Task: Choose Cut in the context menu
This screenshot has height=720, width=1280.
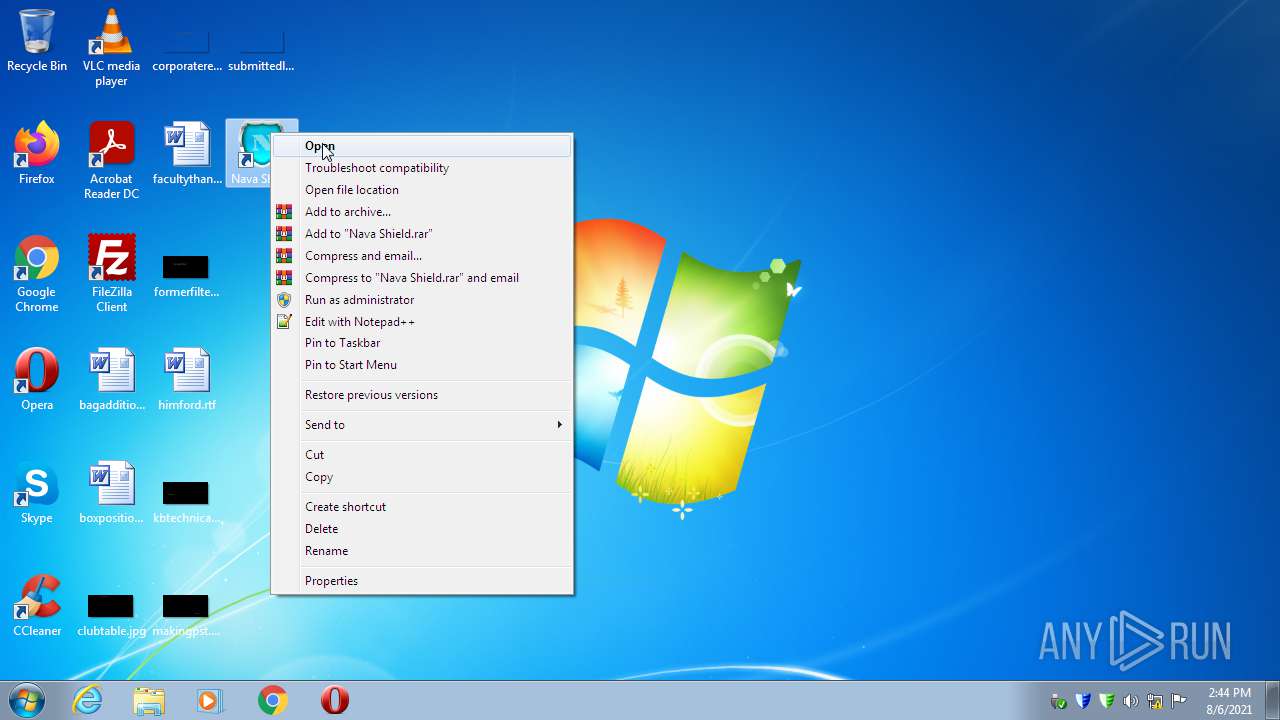Action: click(x=422, y=455)
